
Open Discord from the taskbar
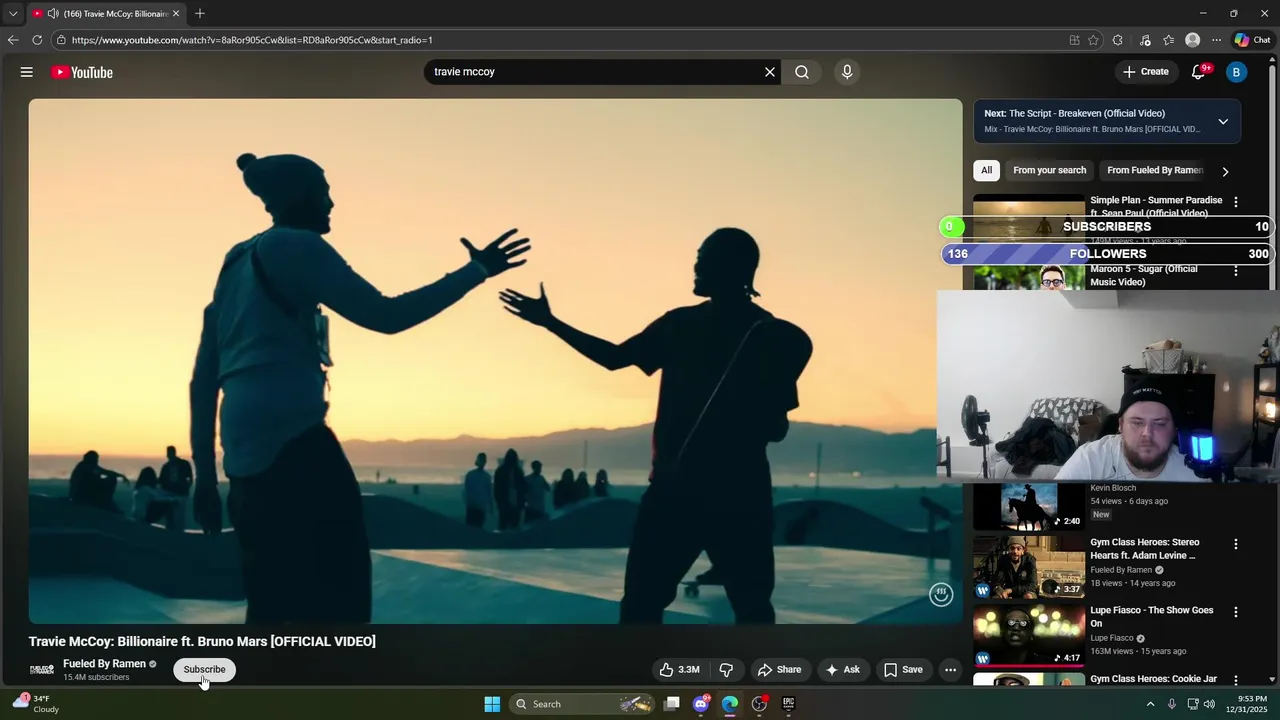point(701,704)
